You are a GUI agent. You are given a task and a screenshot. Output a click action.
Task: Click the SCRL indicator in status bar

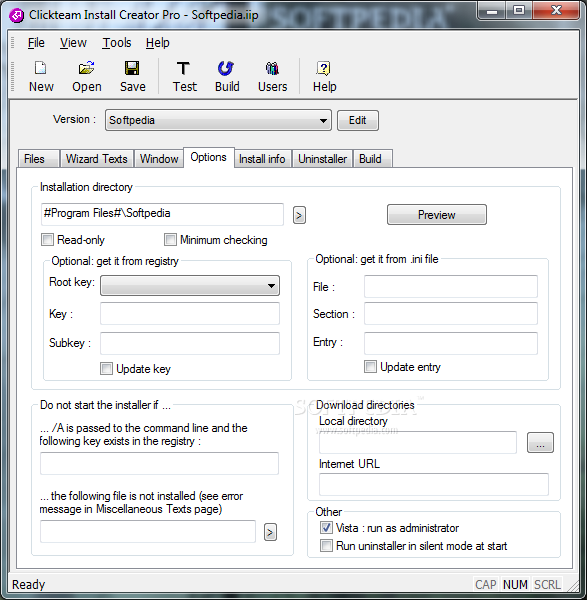[548, 584]
